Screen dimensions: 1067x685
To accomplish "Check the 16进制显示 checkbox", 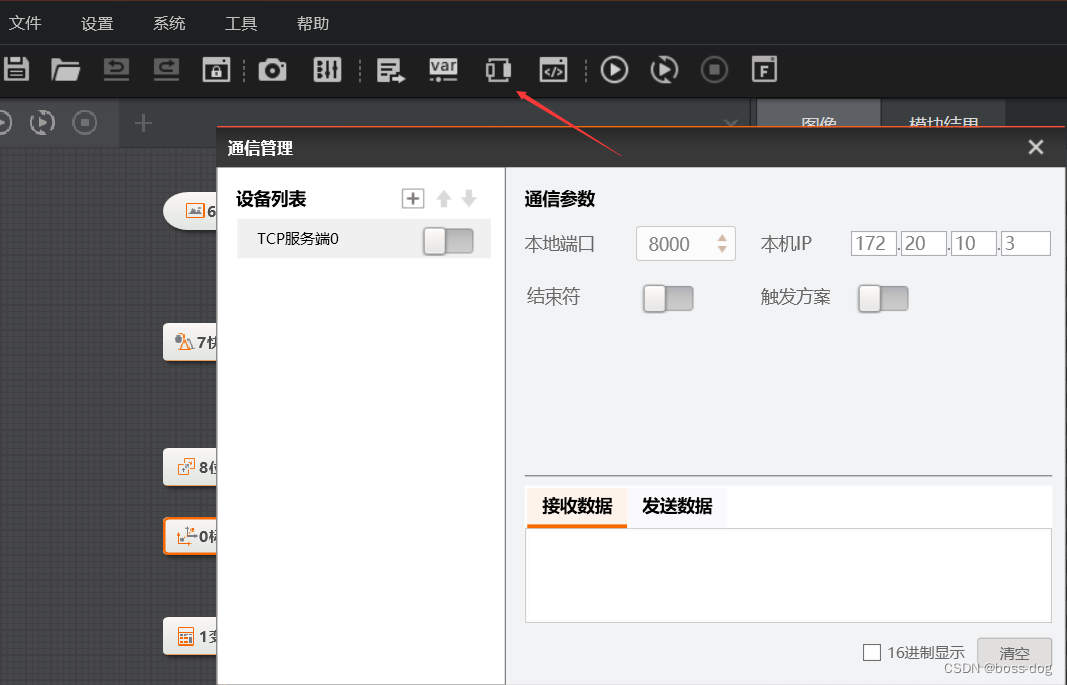I will point(871,652).
